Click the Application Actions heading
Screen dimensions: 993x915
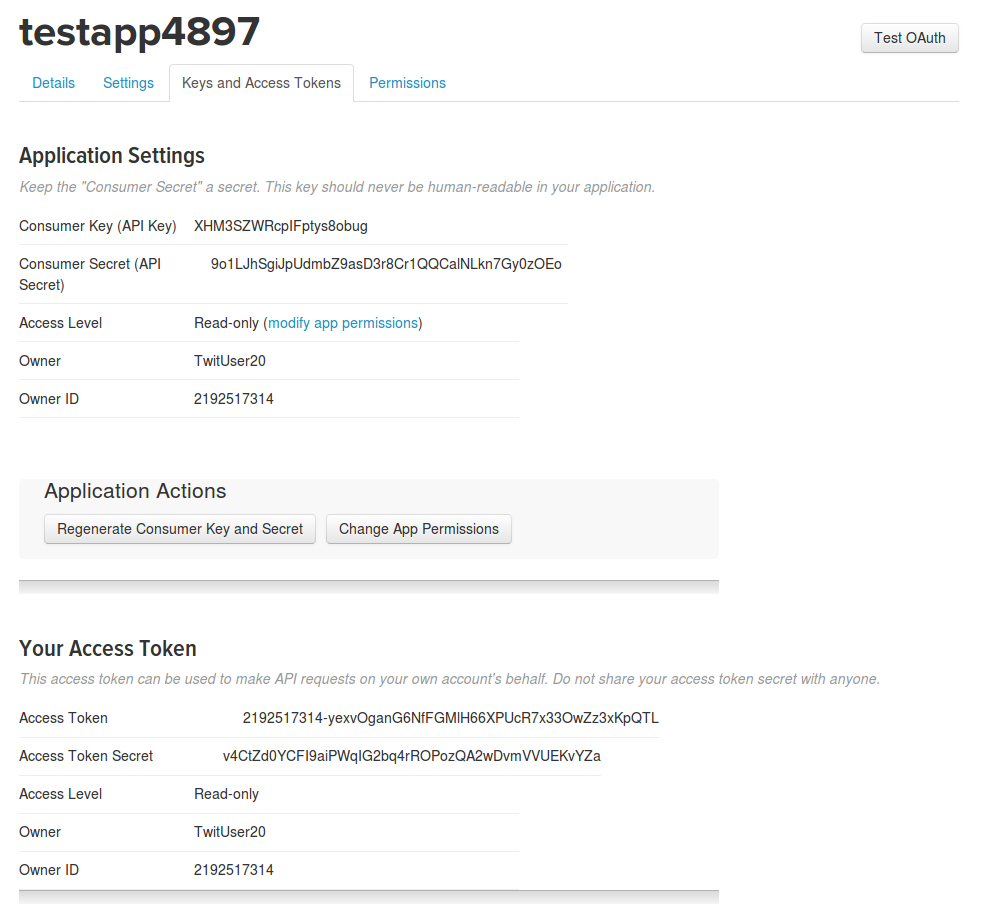135,491
